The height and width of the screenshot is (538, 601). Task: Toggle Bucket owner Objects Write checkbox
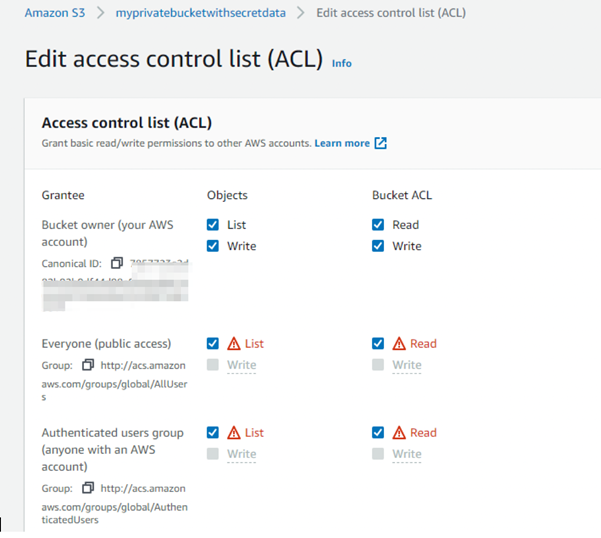pyautogui.click(x=213, y=246)
